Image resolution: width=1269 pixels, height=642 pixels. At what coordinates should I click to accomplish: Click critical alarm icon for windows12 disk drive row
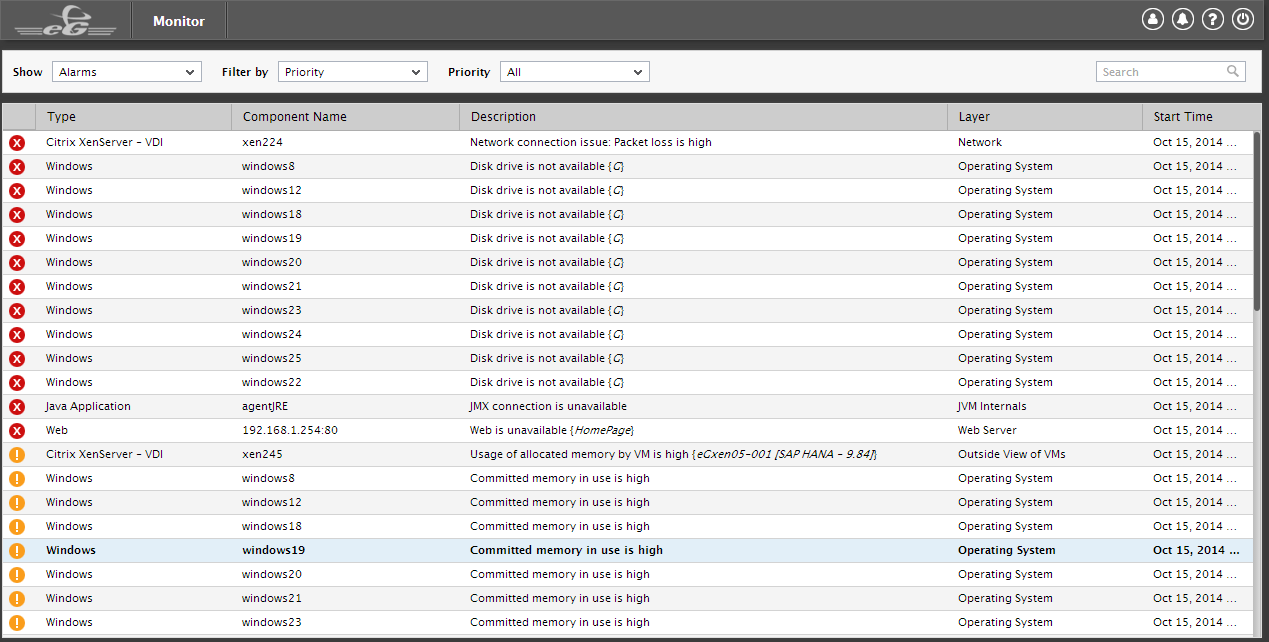click(x=17, y=190)
